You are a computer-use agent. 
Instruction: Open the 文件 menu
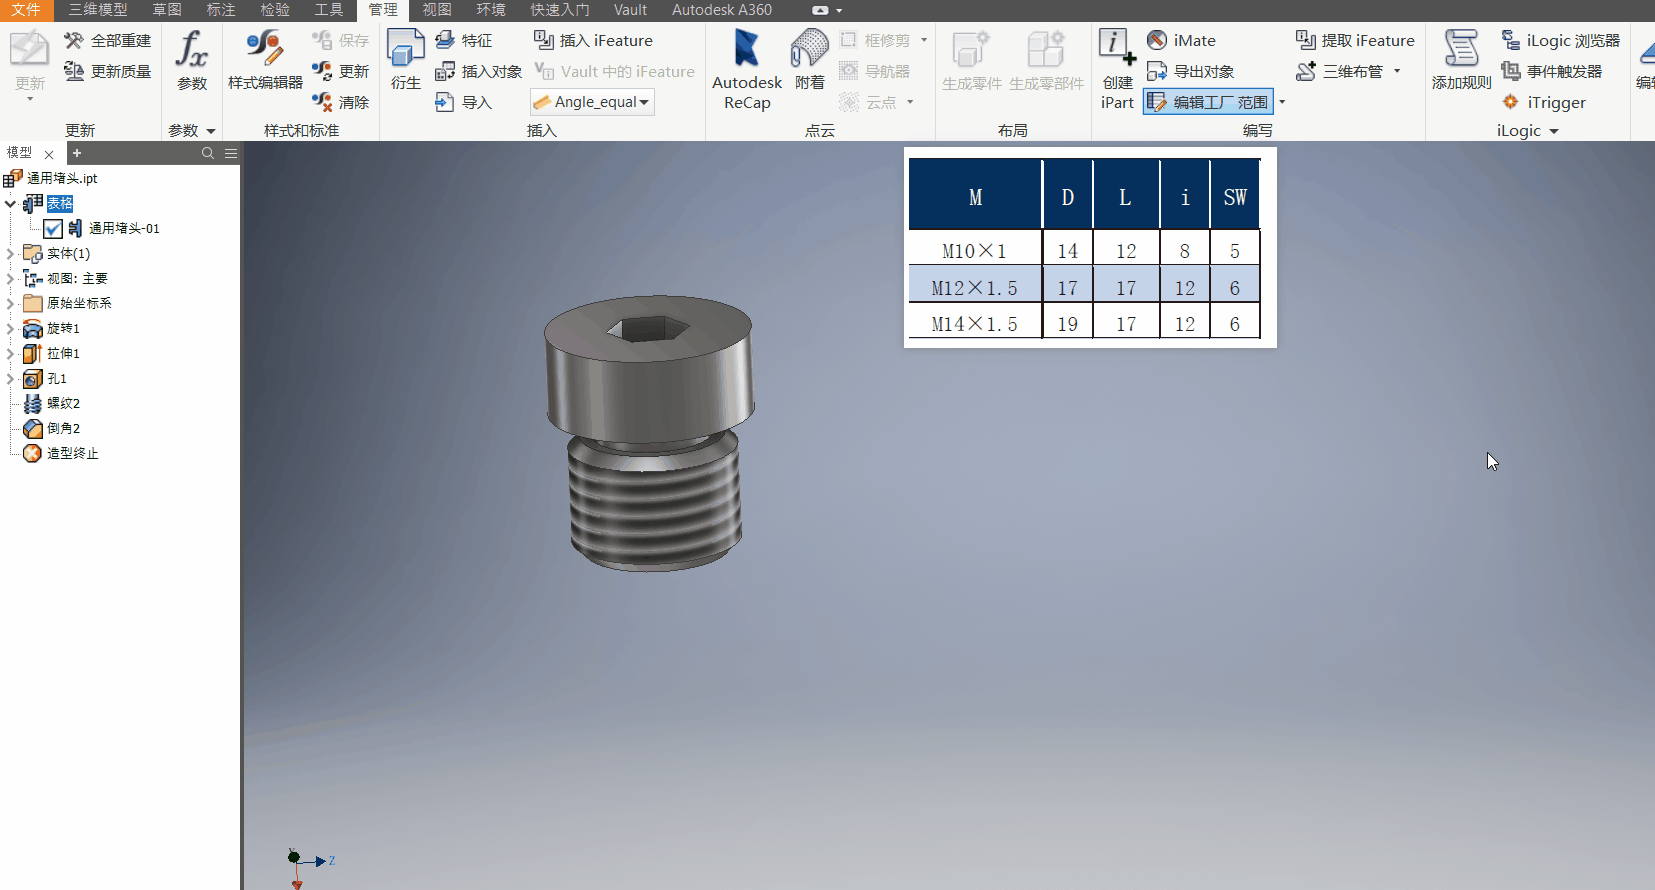(26, 10)
